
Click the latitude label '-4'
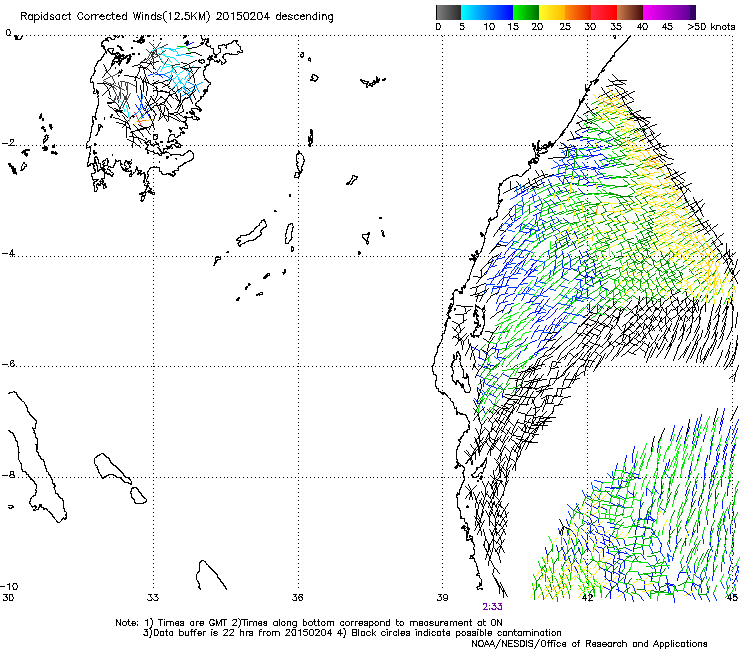tap(8, 253)
